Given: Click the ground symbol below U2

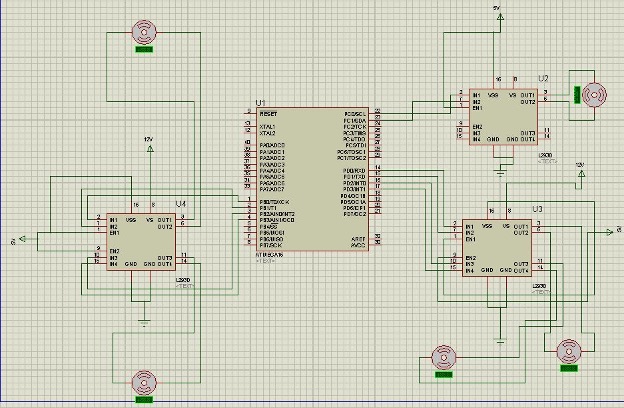Looking at the screenshot, I should pos(500,173).
